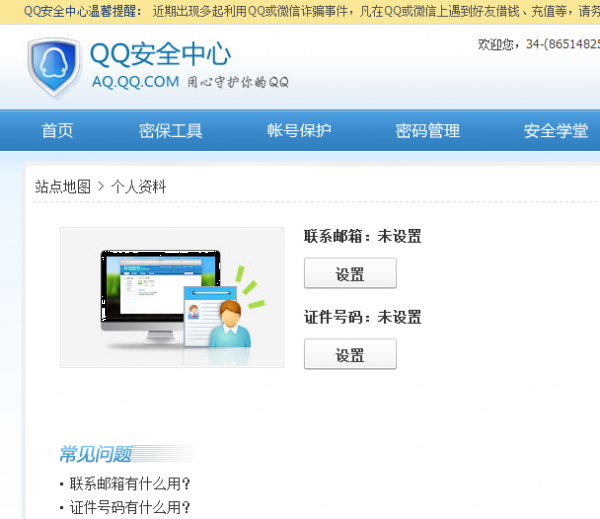Screen dimensions: 600x519
Task: Click 设置 button under 联系邮箱
Action: 350,273
